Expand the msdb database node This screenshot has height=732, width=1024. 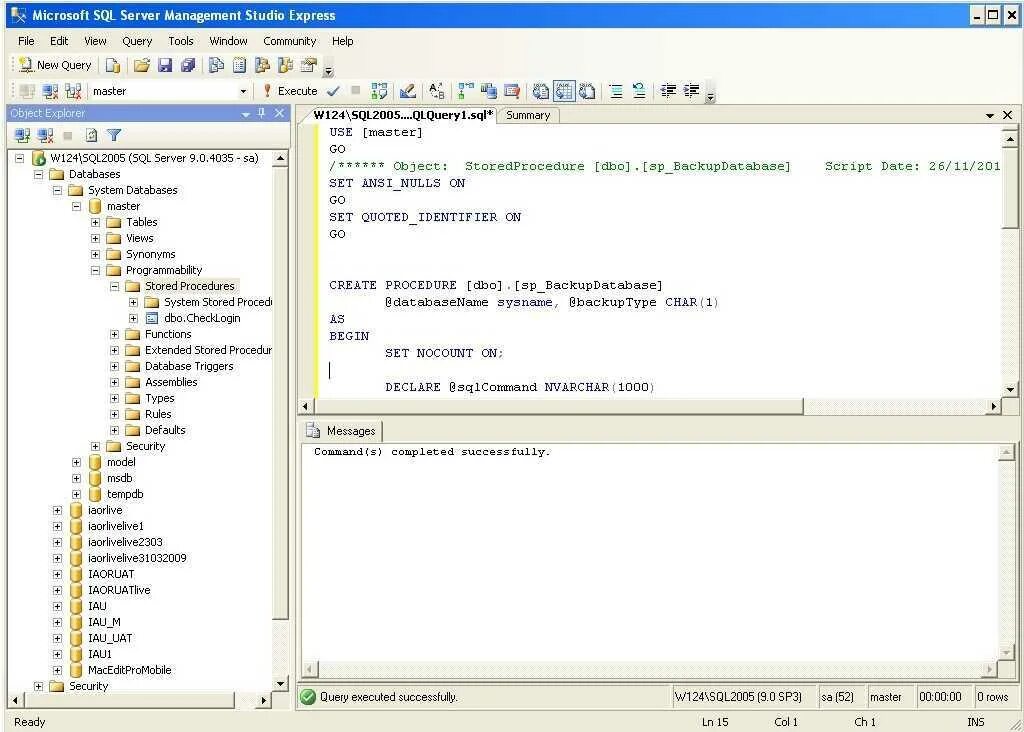click(x=76, y=479)
